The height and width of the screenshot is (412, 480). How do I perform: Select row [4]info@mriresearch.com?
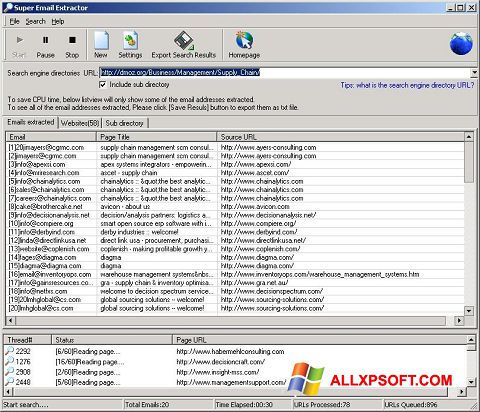(235, 173)
